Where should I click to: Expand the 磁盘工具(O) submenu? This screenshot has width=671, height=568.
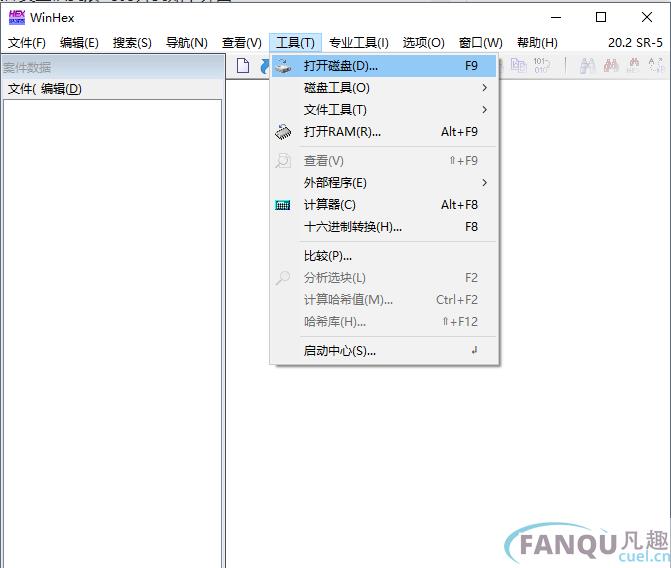coord(384,88)
